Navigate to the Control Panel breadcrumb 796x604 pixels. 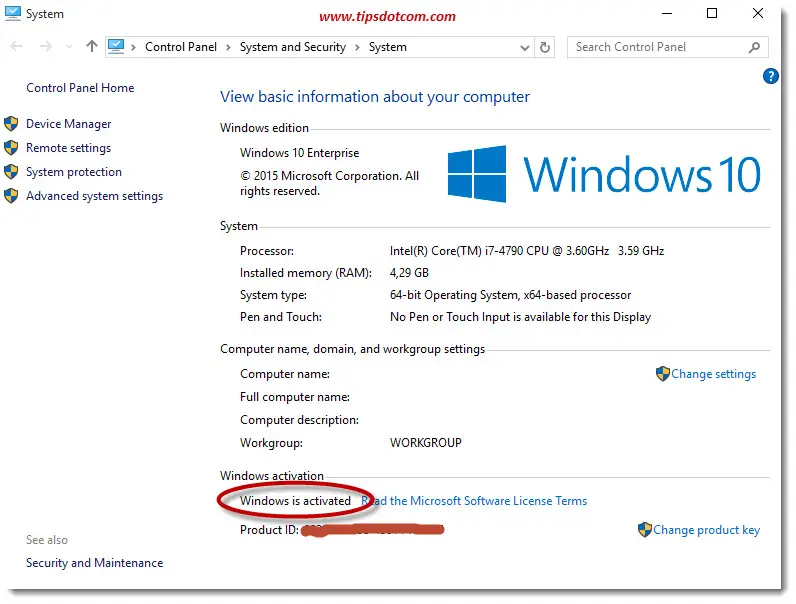tap(181, 47)
